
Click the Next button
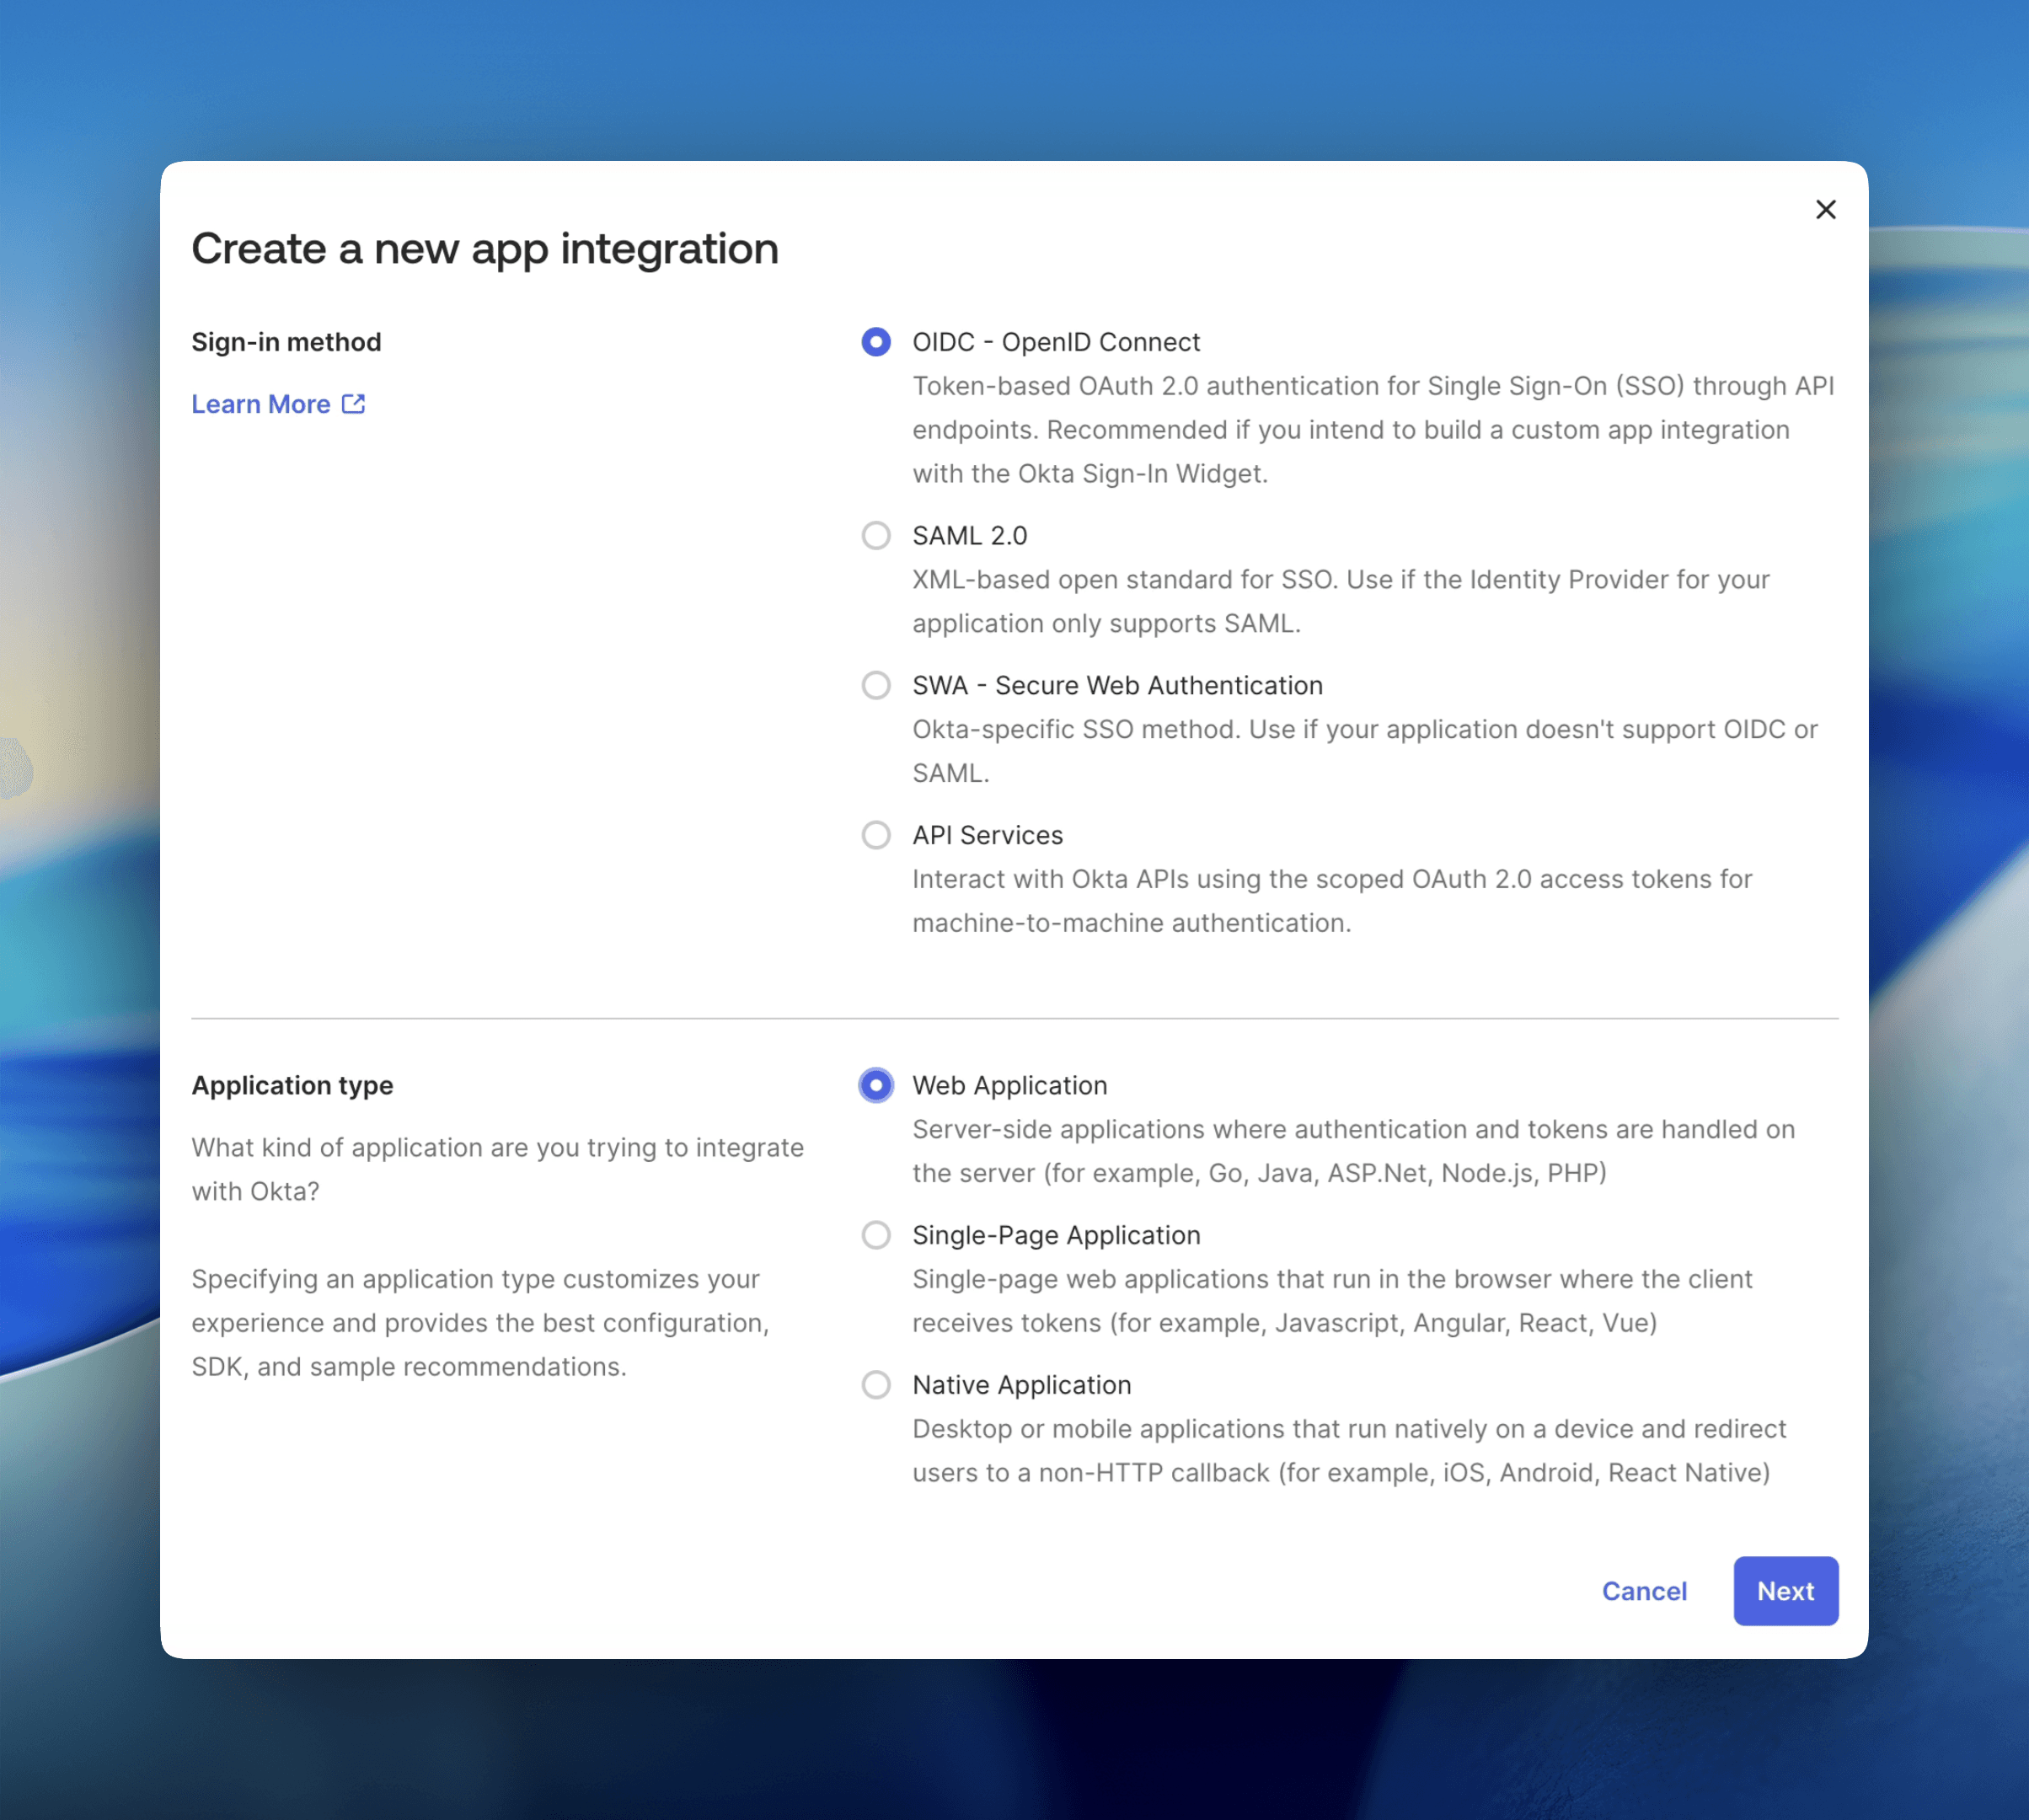(1785, 1591)
